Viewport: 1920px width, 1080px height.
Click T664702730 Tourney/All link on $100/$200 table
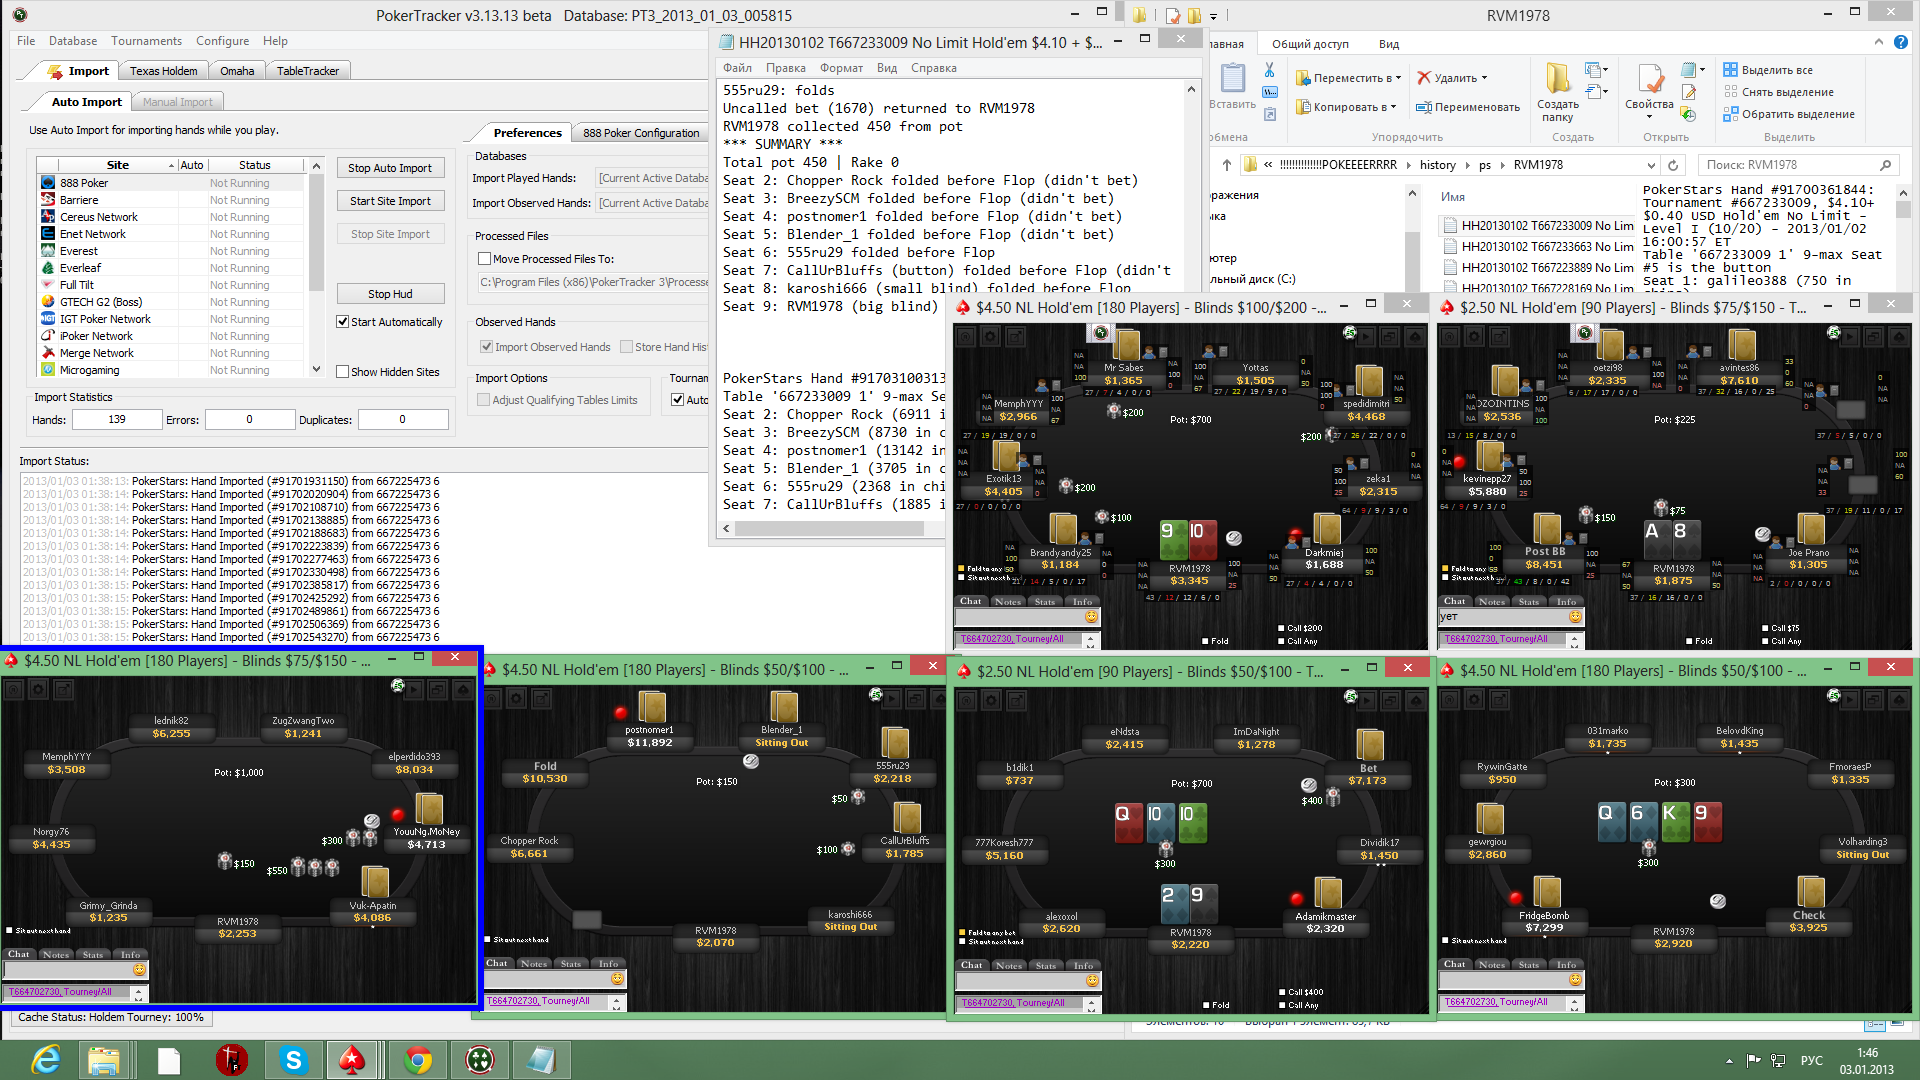click(1012, 639)
